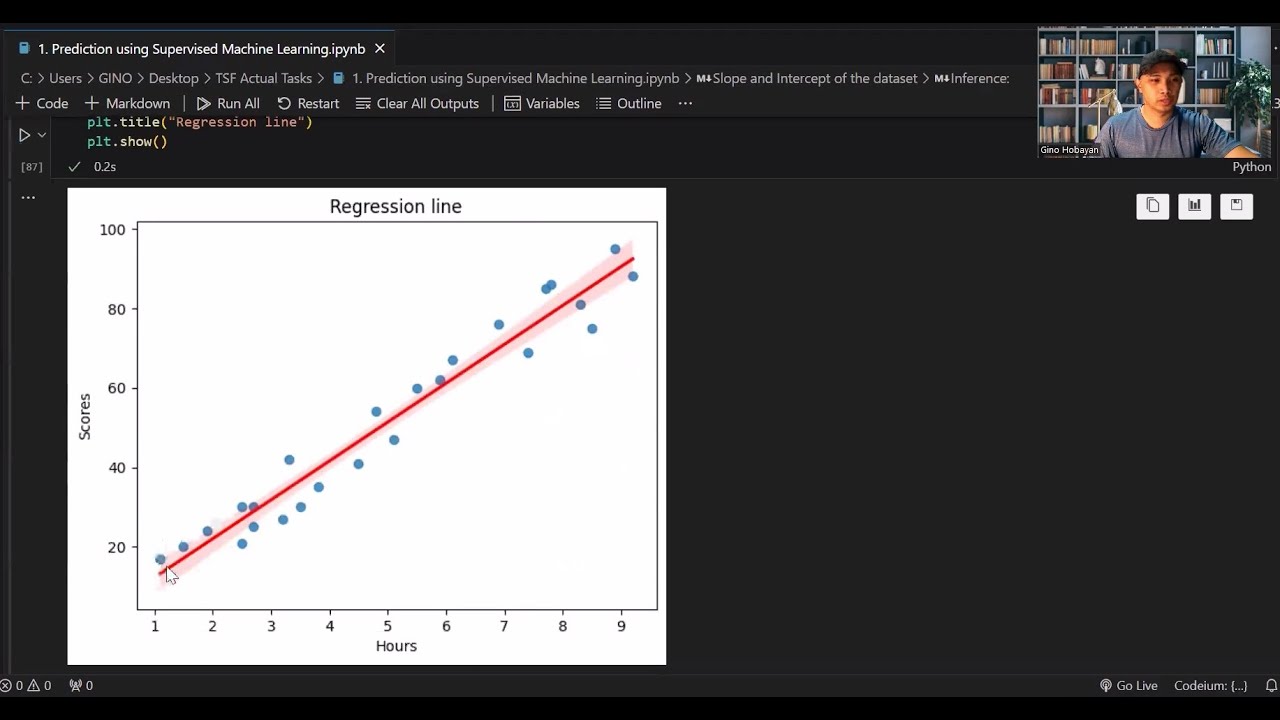Restart the notebook kernel
The image size is (1280, 720).
coord(308,103)
